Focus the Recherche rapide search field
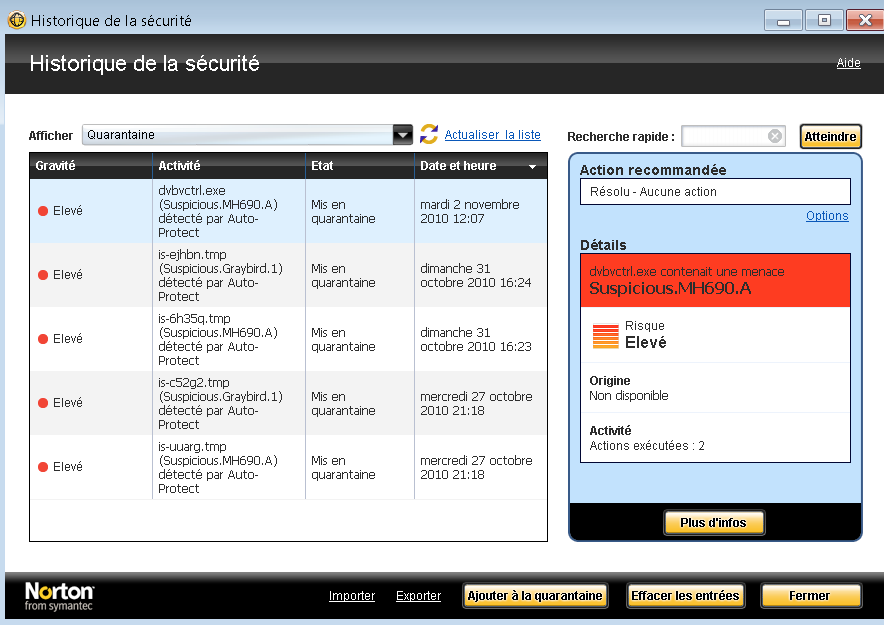The image size is (884, 625). coord(724,137)
